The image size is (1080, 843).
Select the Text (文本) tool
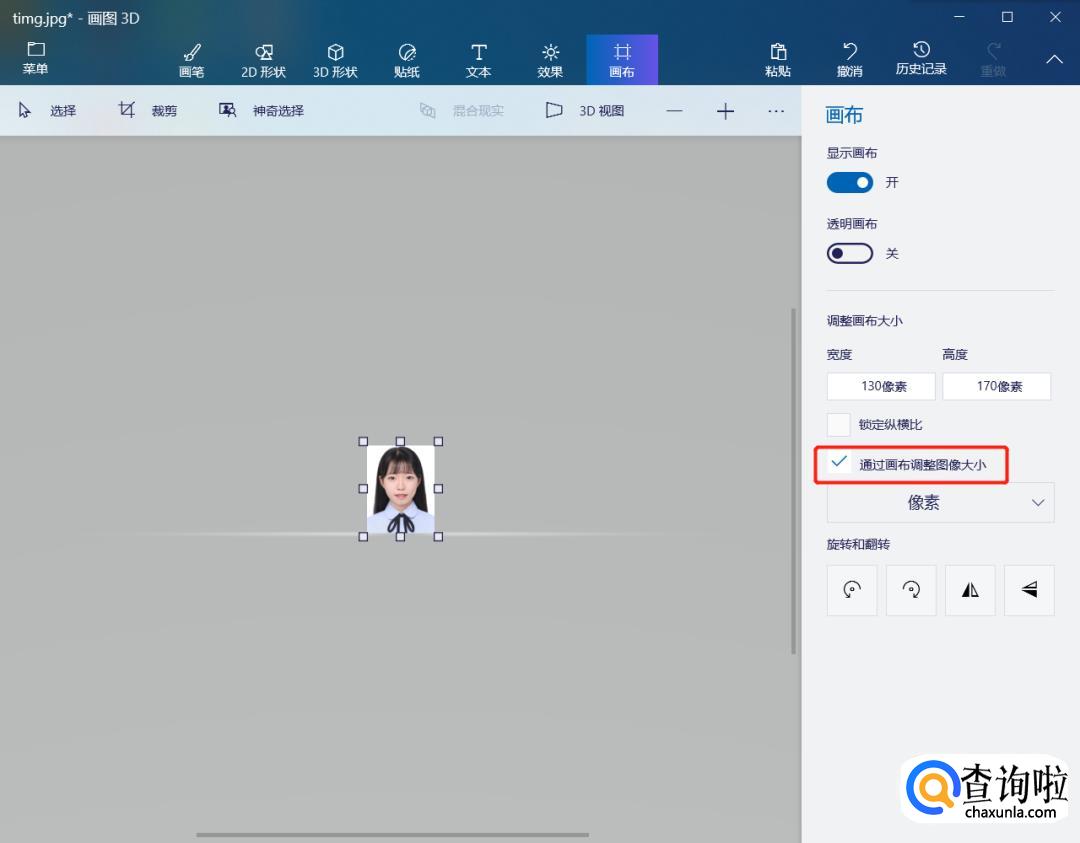click(478, 59)
